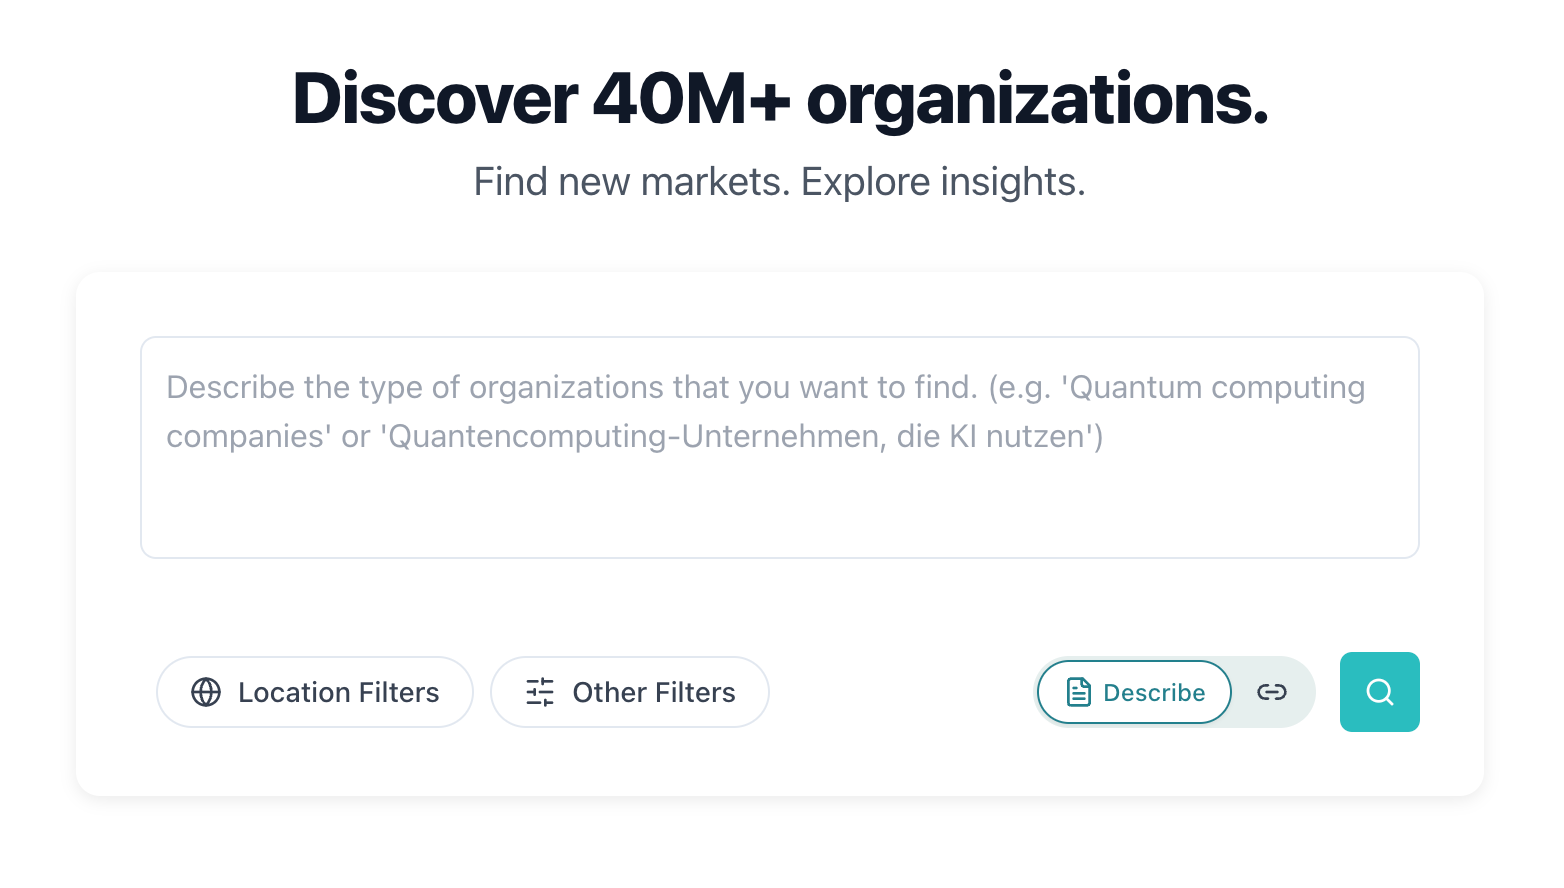Click the "Location Filters" text label
Screen dimensions: 1564x888
[338, 692]
